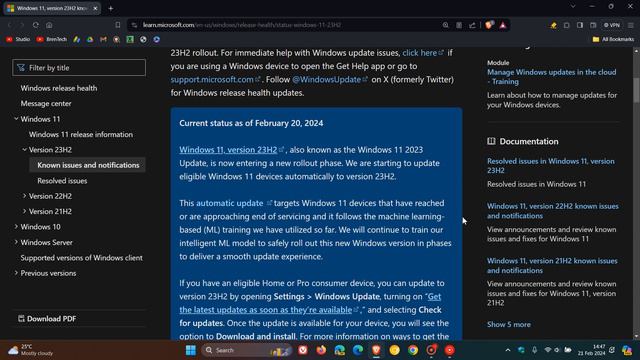Image resolution: width=640 pixels, height=360 pixels.
Task: Open Firefox from the taskbar
Action: [x=321, y=350]
